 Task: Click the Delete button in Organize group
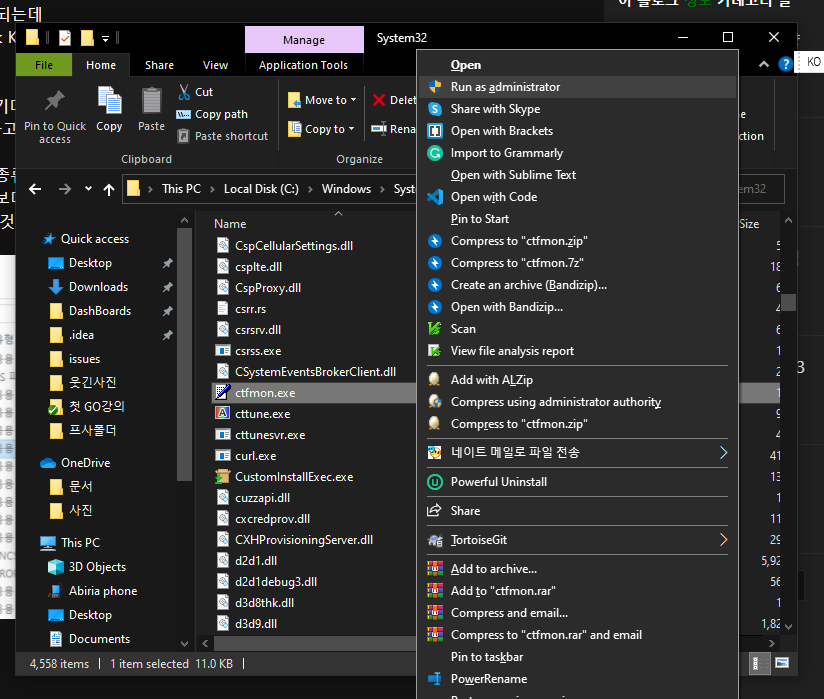point(394,100)
